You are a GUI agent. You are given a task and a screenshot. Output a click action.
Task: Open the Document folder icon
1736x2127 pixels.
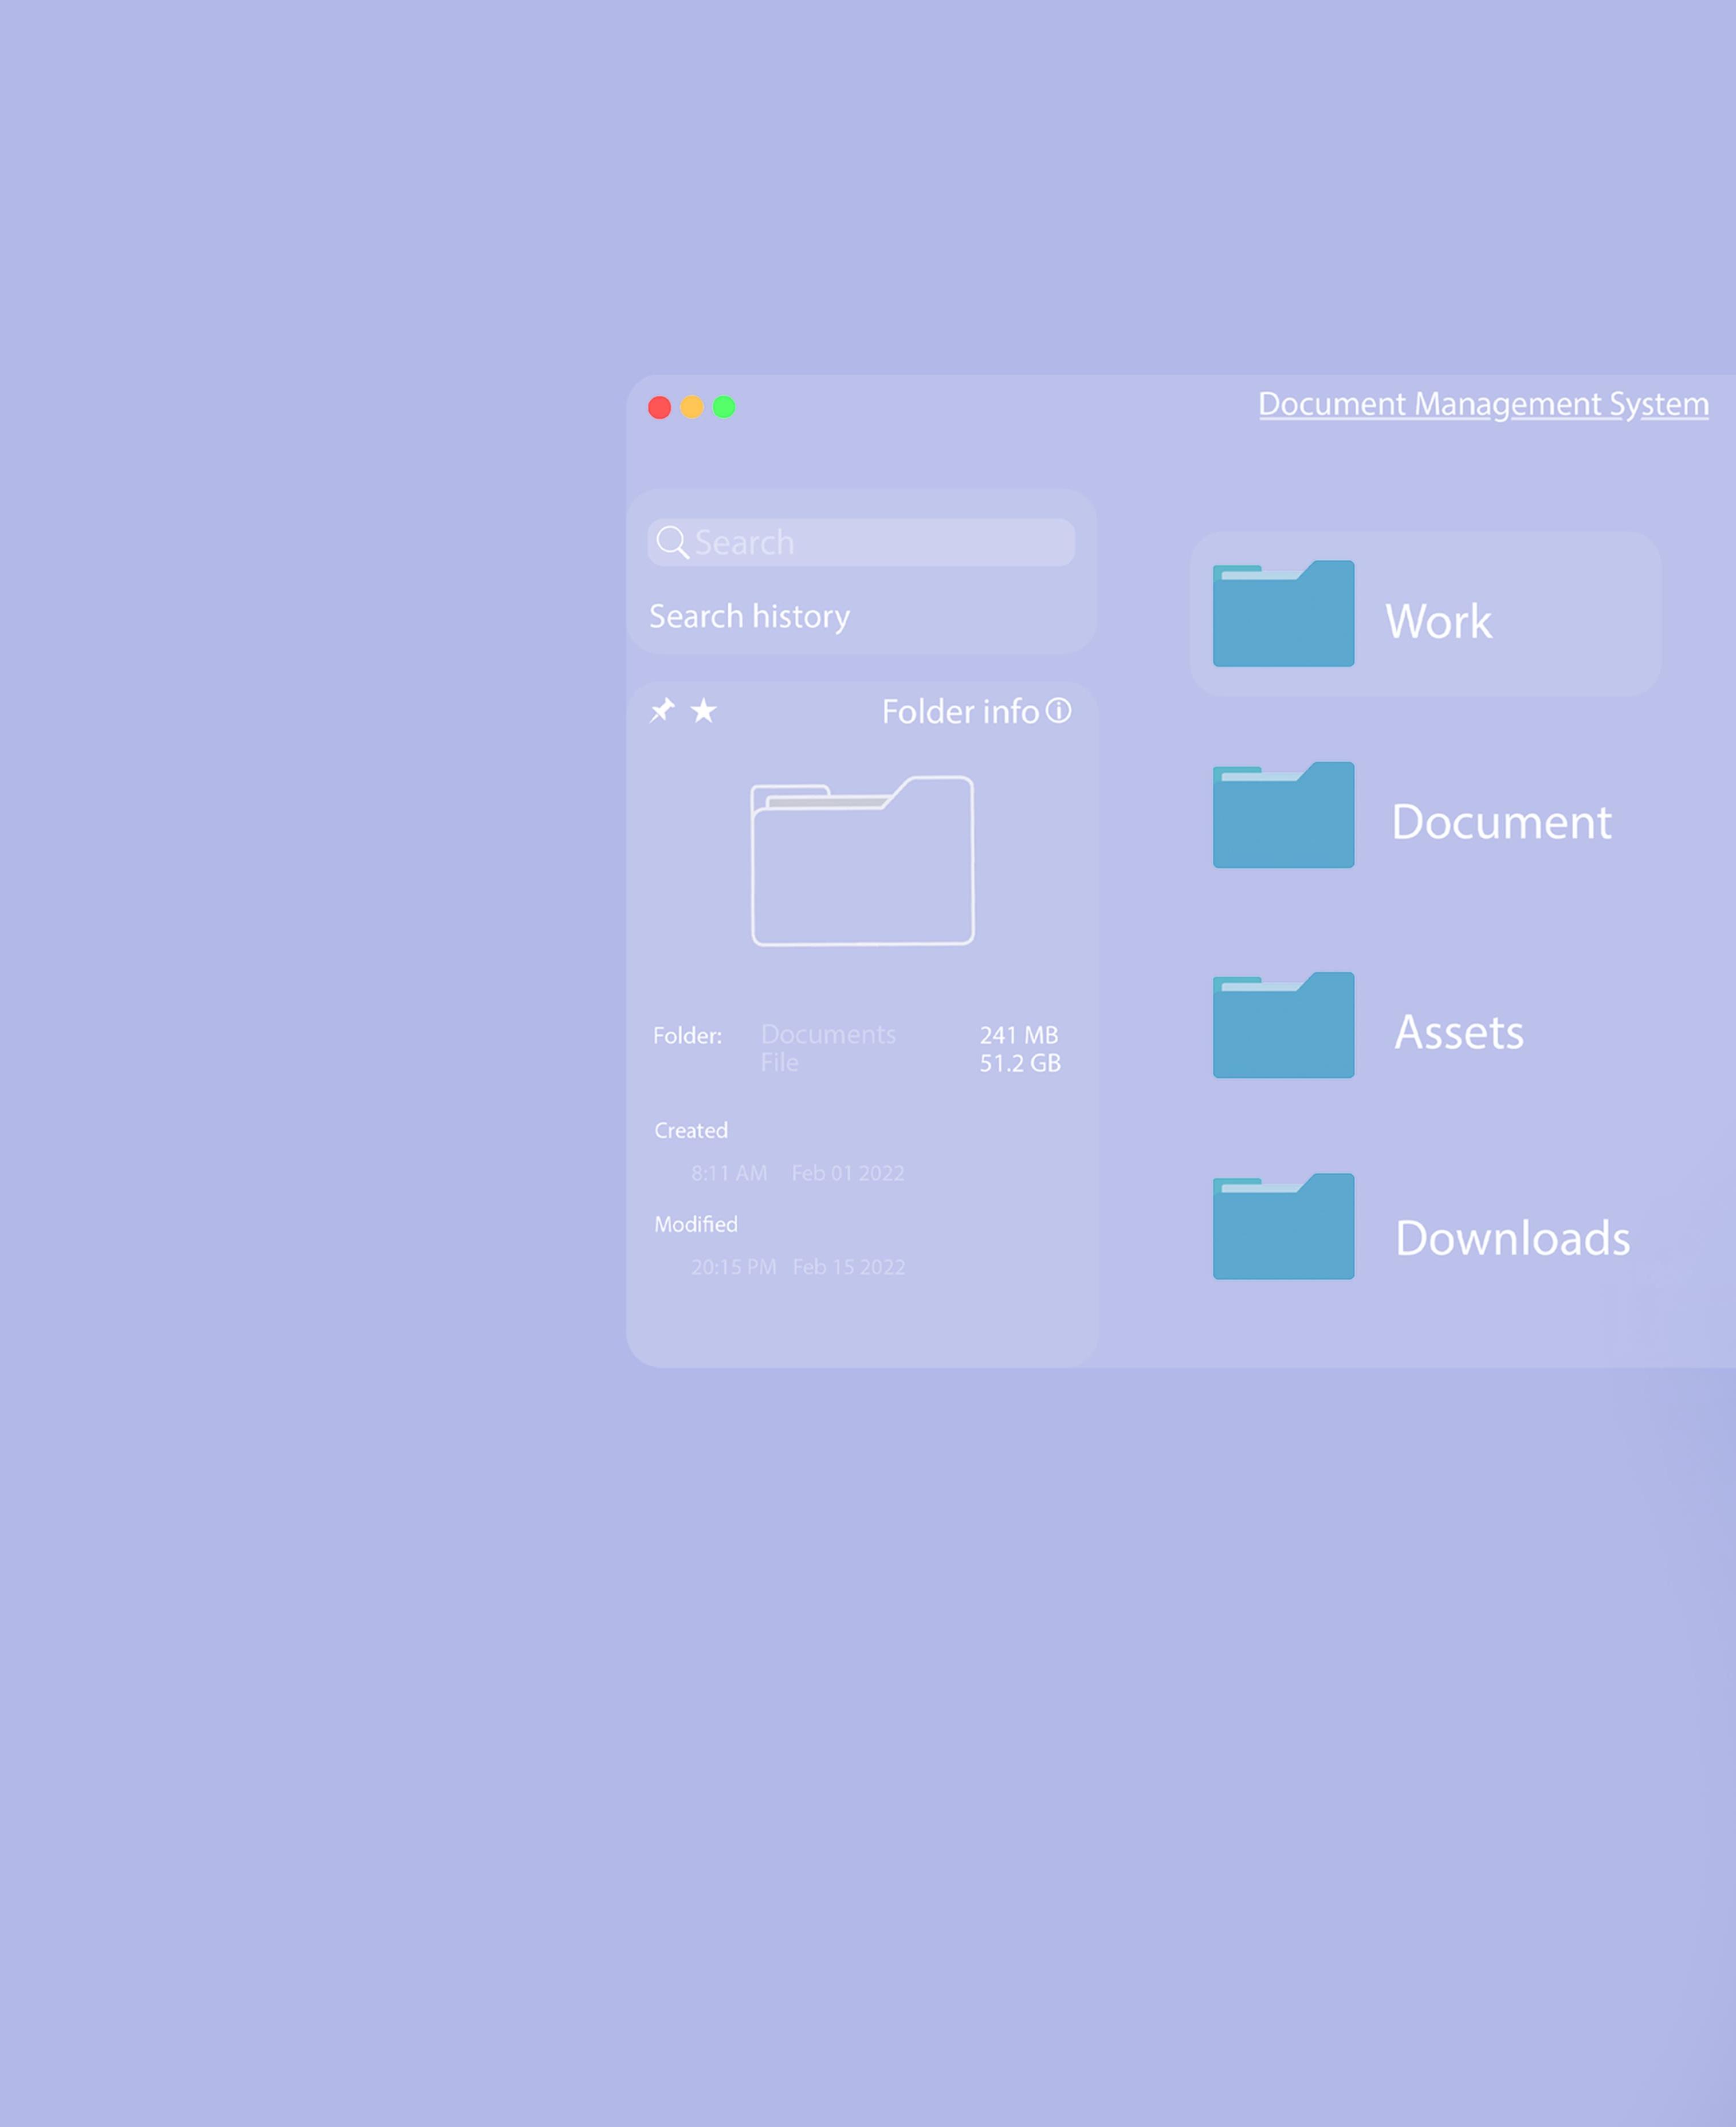click(x=1283, y=815)
